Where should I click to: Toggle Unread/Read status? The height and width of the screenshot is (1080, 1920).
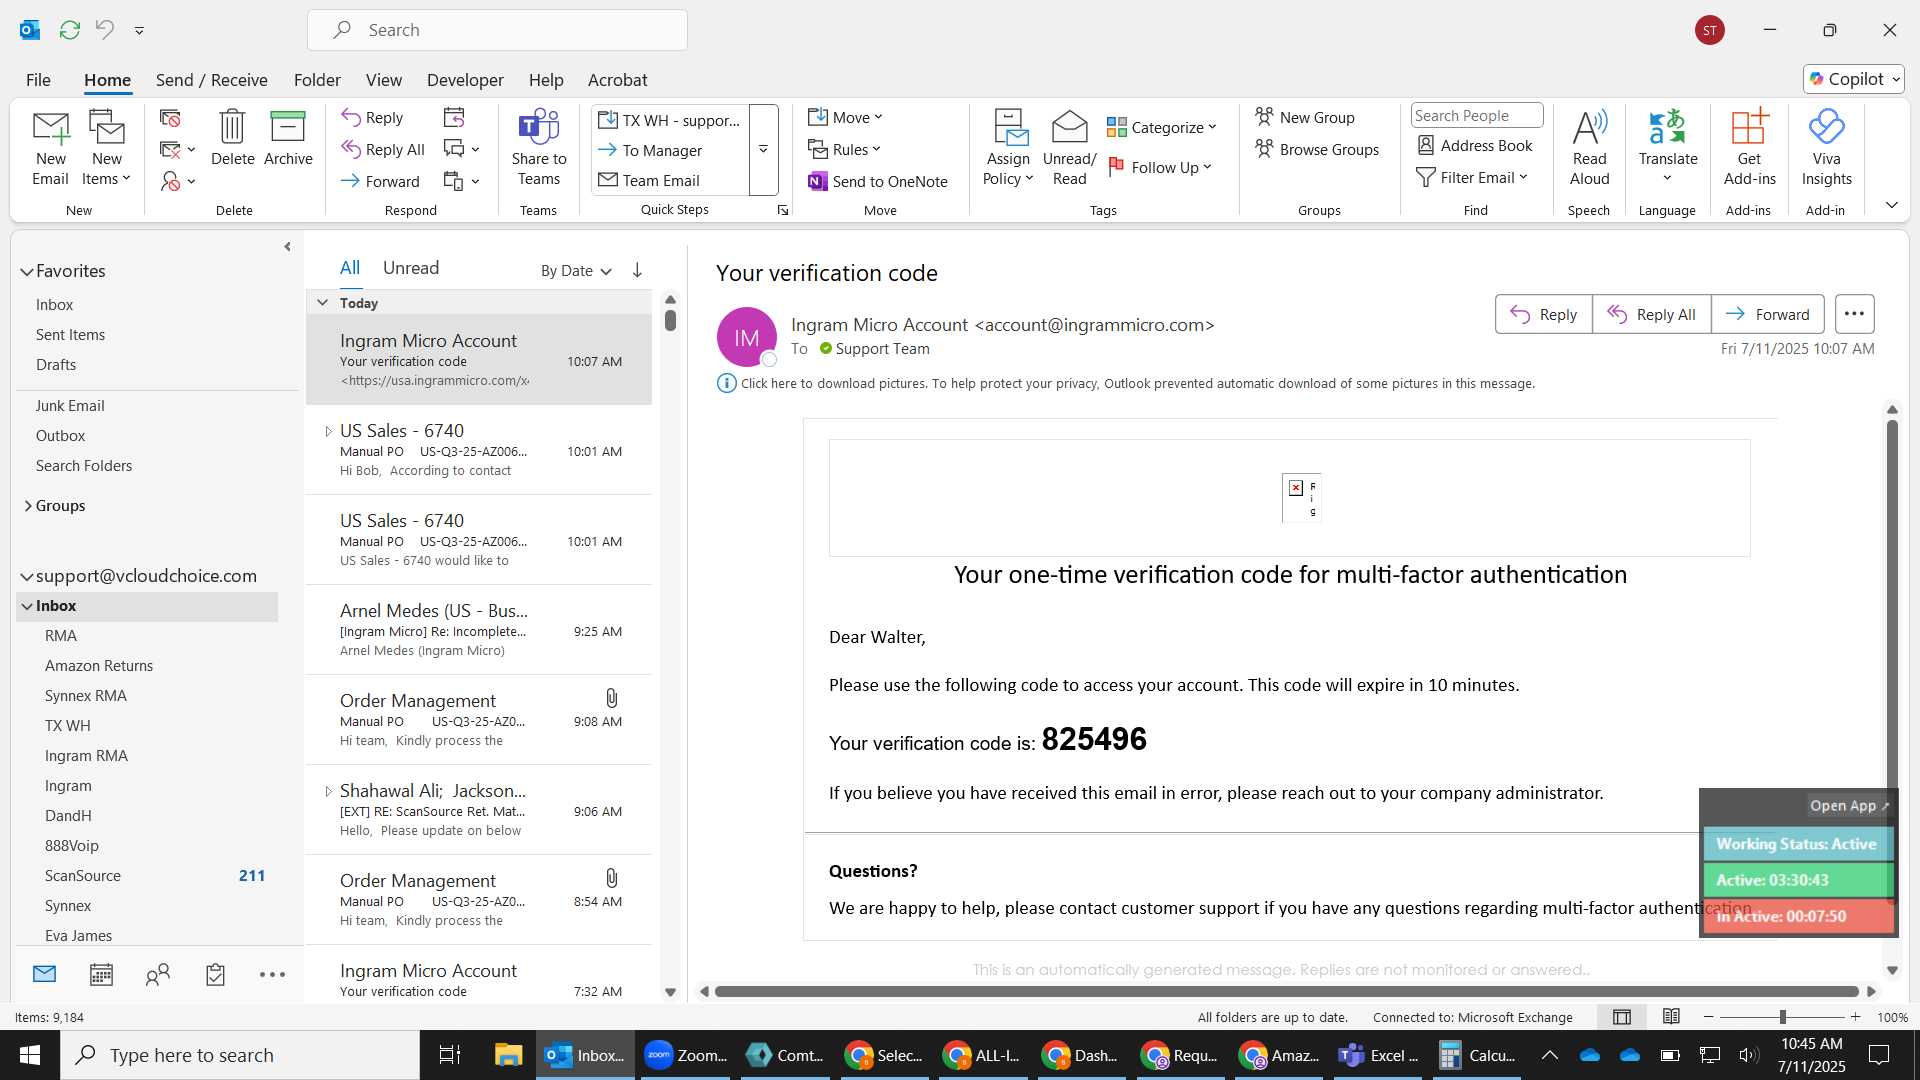click(x=1069, y=148)
